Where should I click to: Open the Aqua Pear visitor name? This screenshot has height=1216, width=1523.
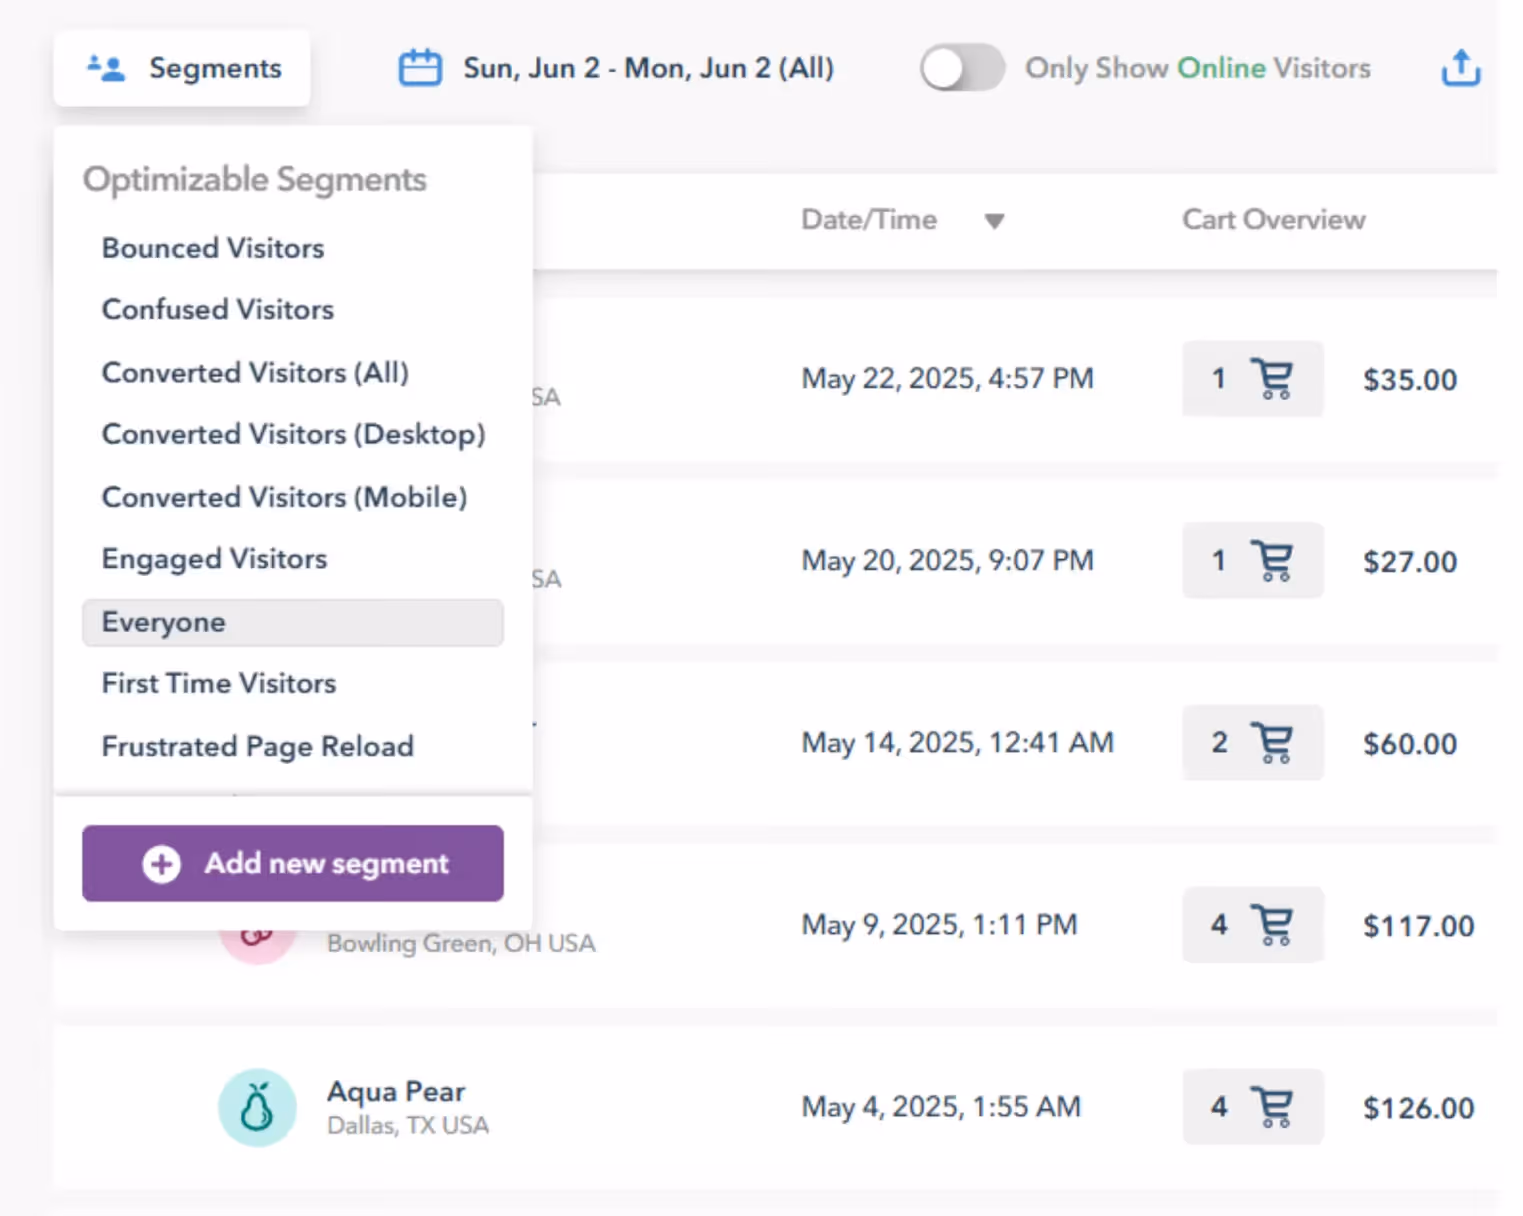pos(396,1091)
